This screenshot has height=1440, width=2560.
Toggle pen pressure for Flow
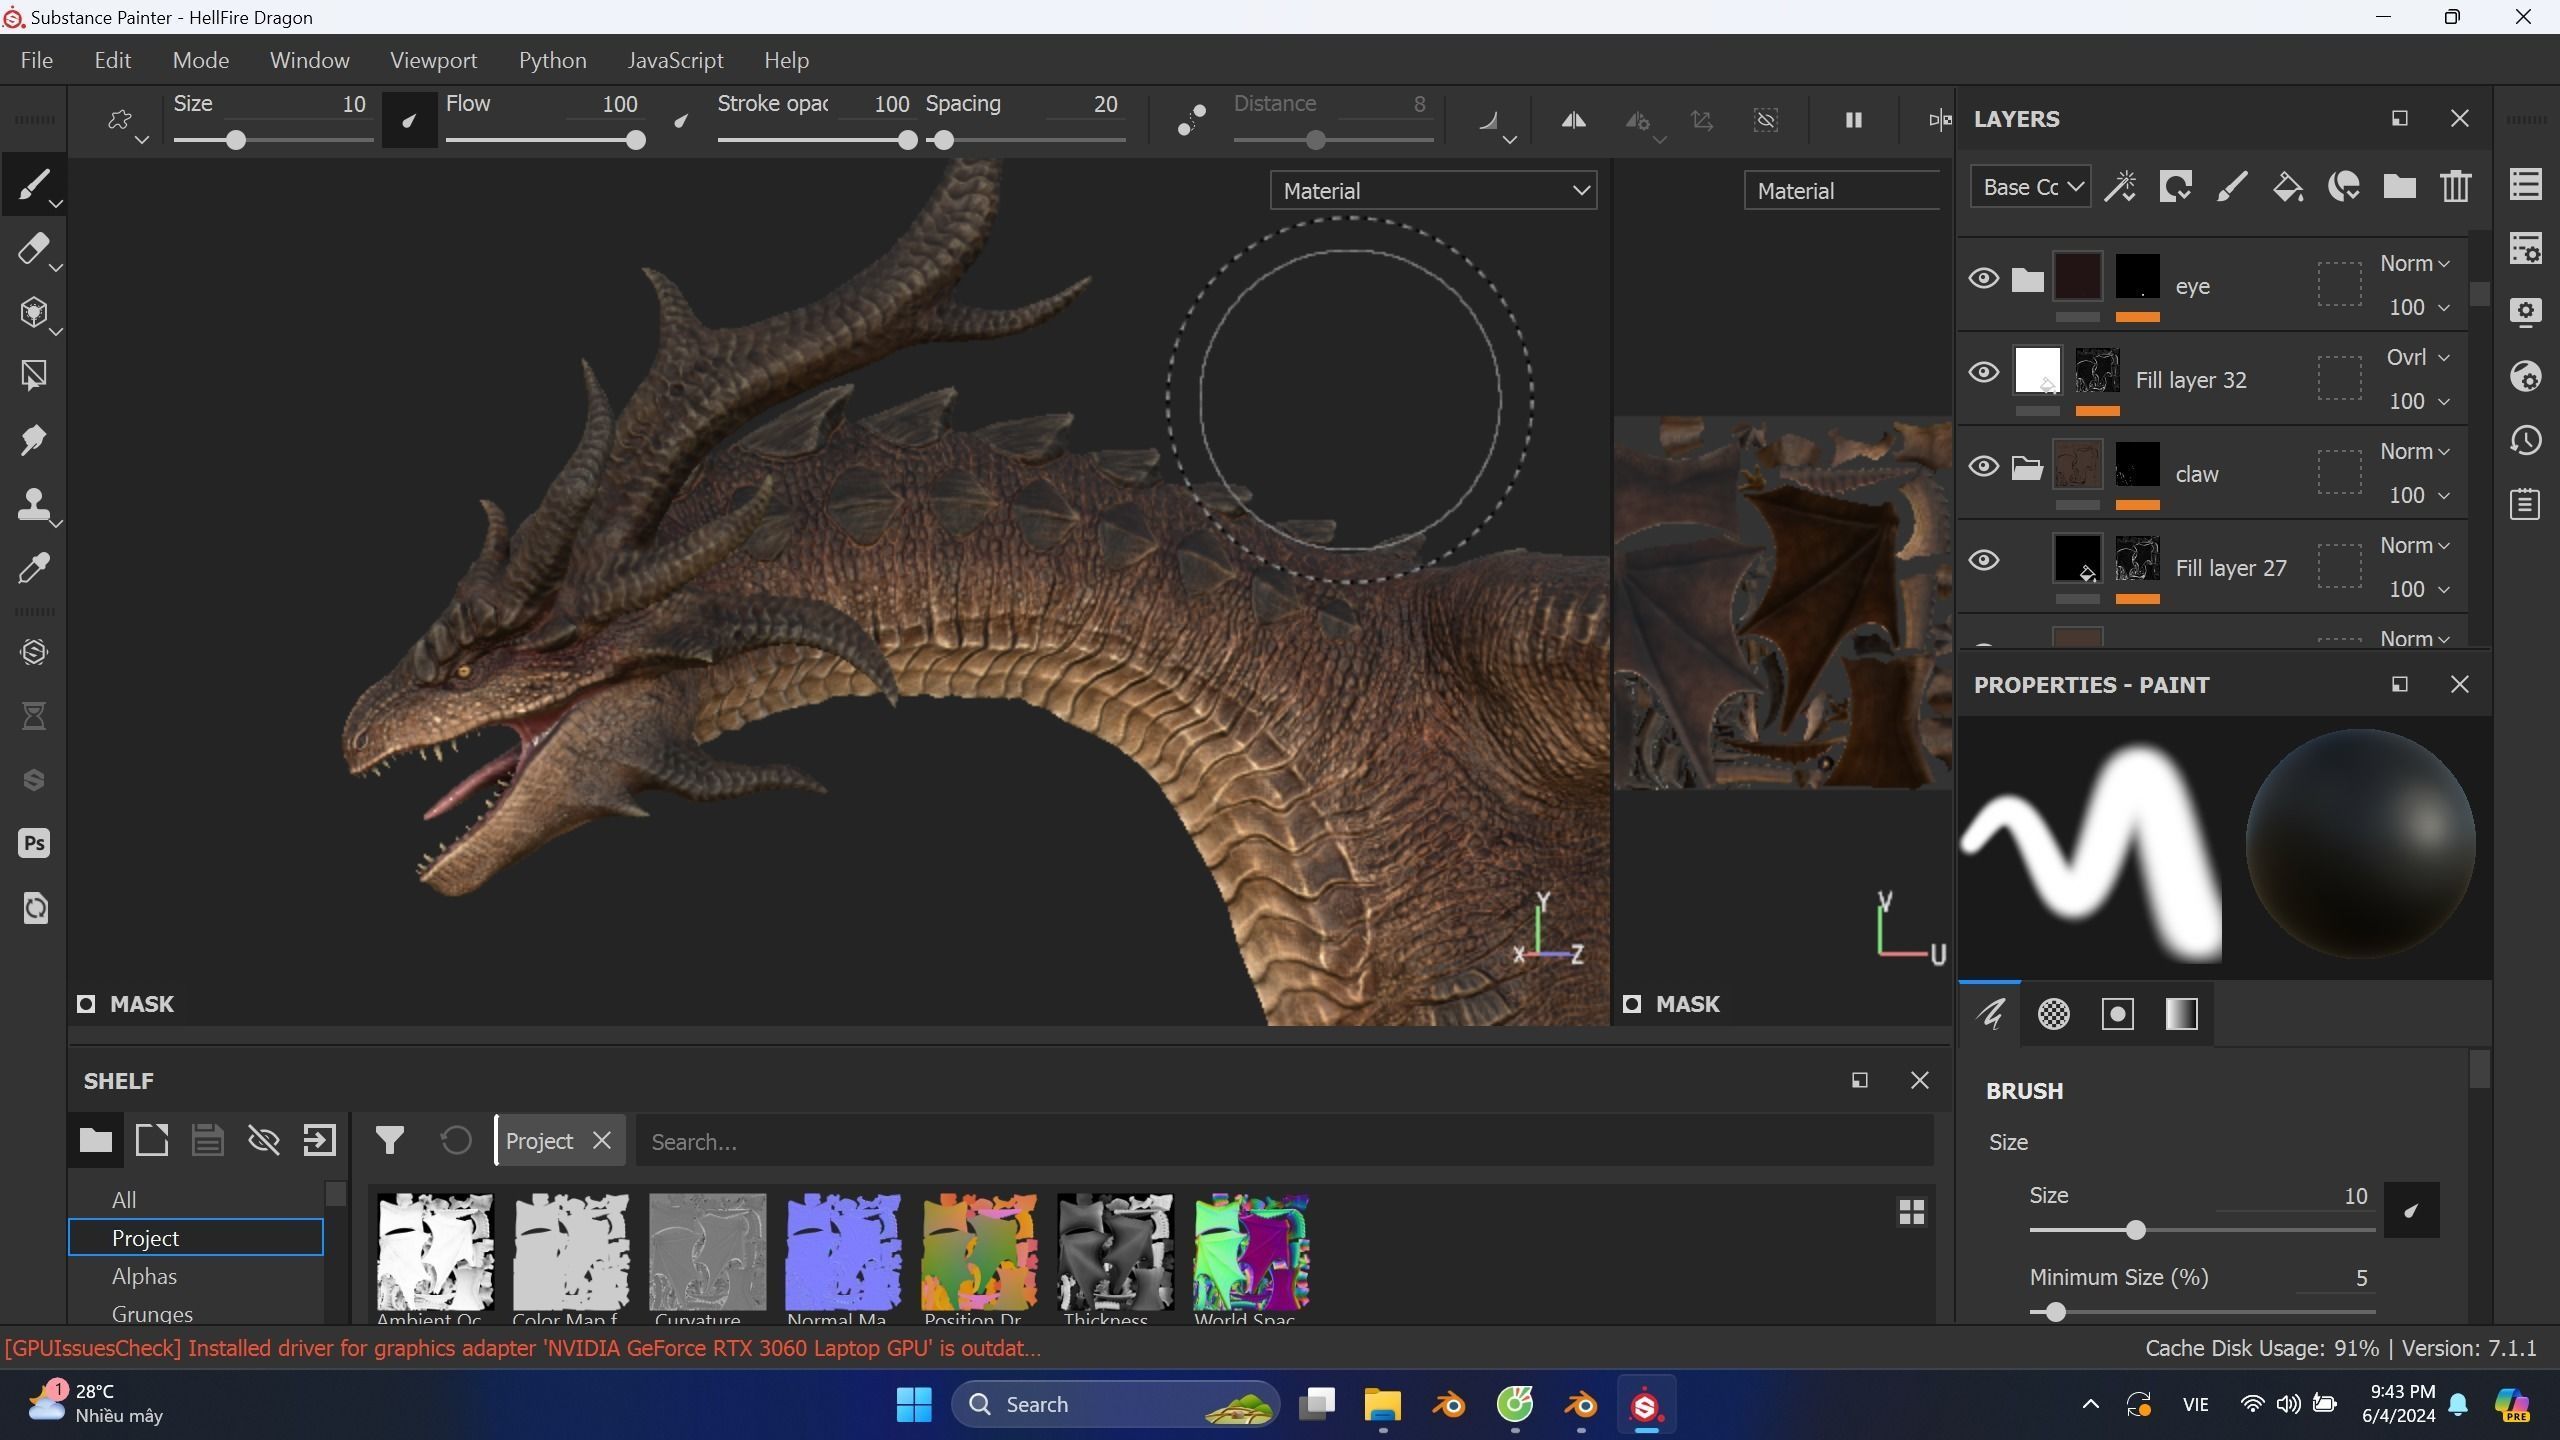(681, 121)
